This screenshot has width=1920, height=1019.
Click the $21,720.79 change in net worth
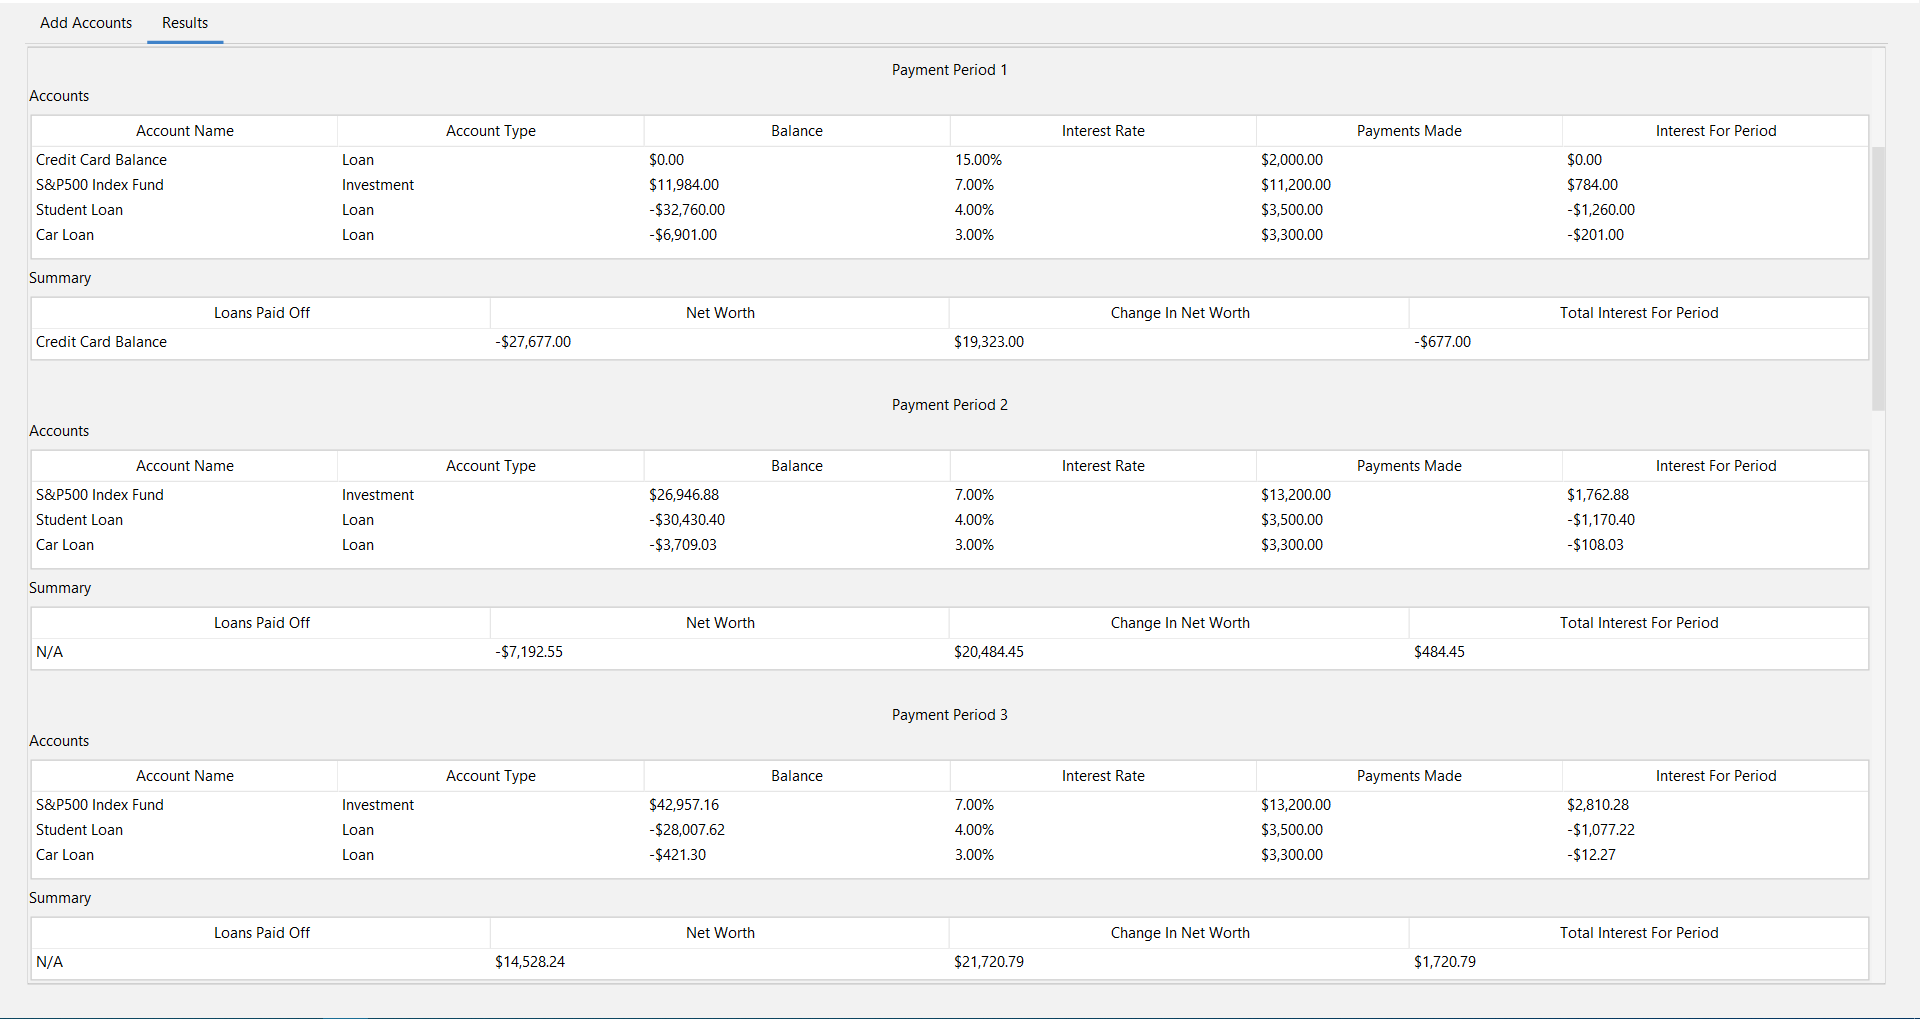click(x=989, y=962)
